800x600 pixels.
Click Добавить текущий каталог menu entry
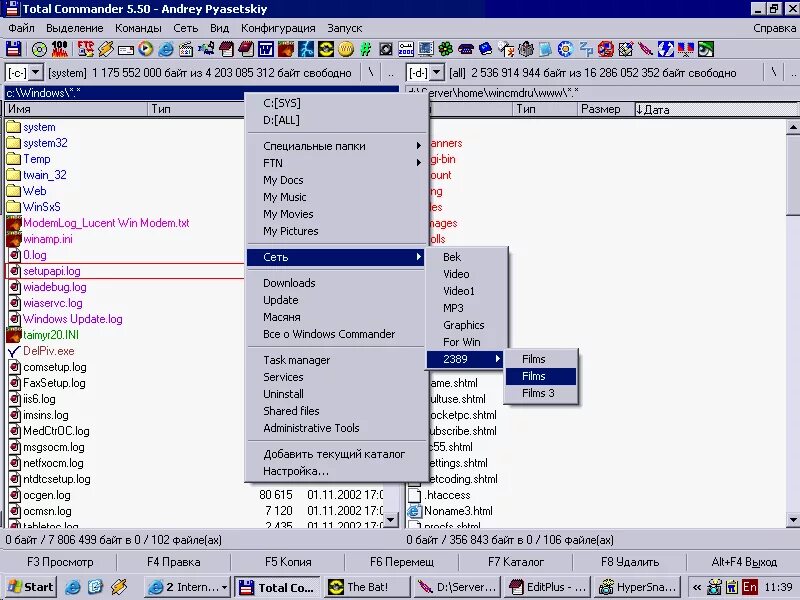[x=336, y=454]
